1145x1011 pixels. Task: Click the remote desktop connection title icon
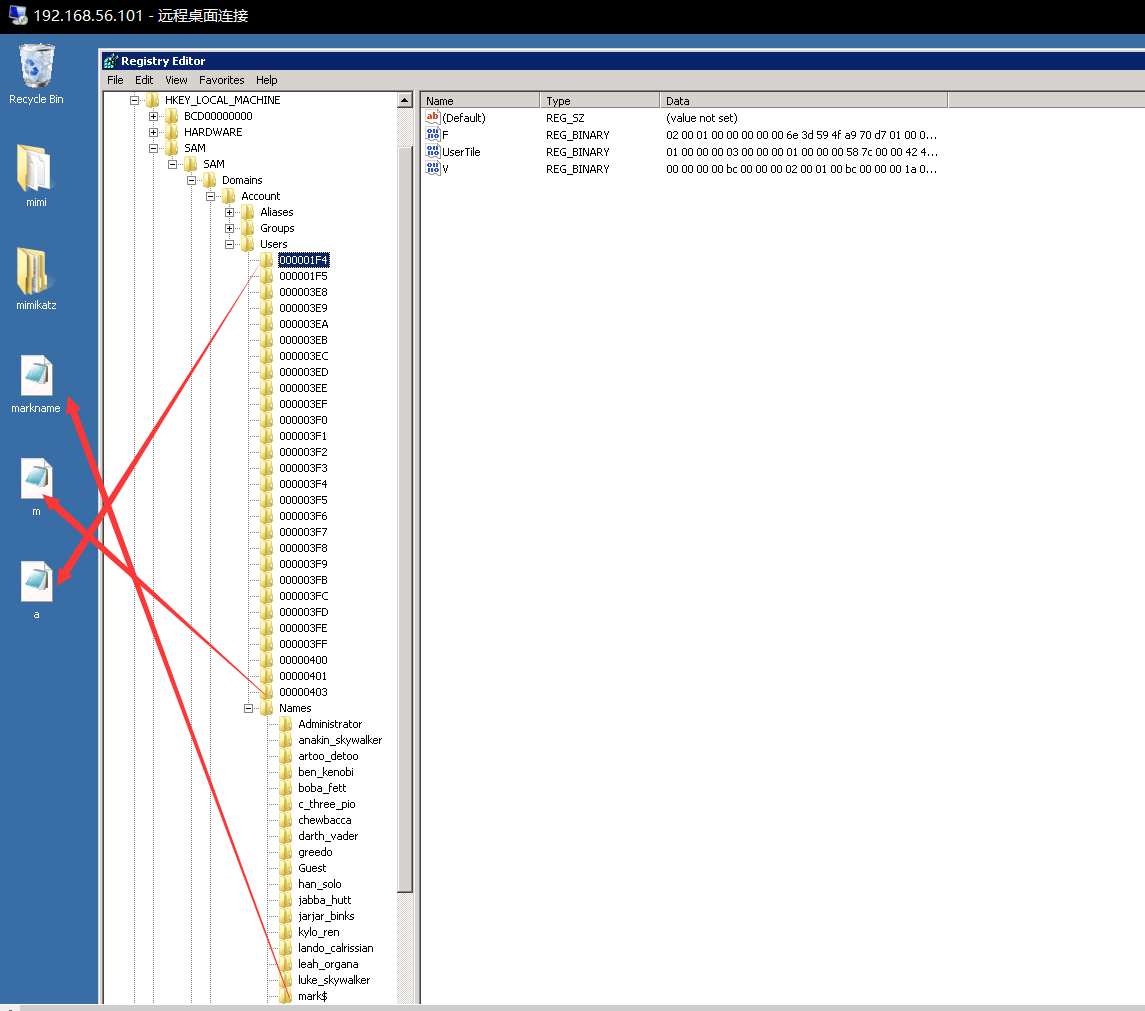[18, 15]
